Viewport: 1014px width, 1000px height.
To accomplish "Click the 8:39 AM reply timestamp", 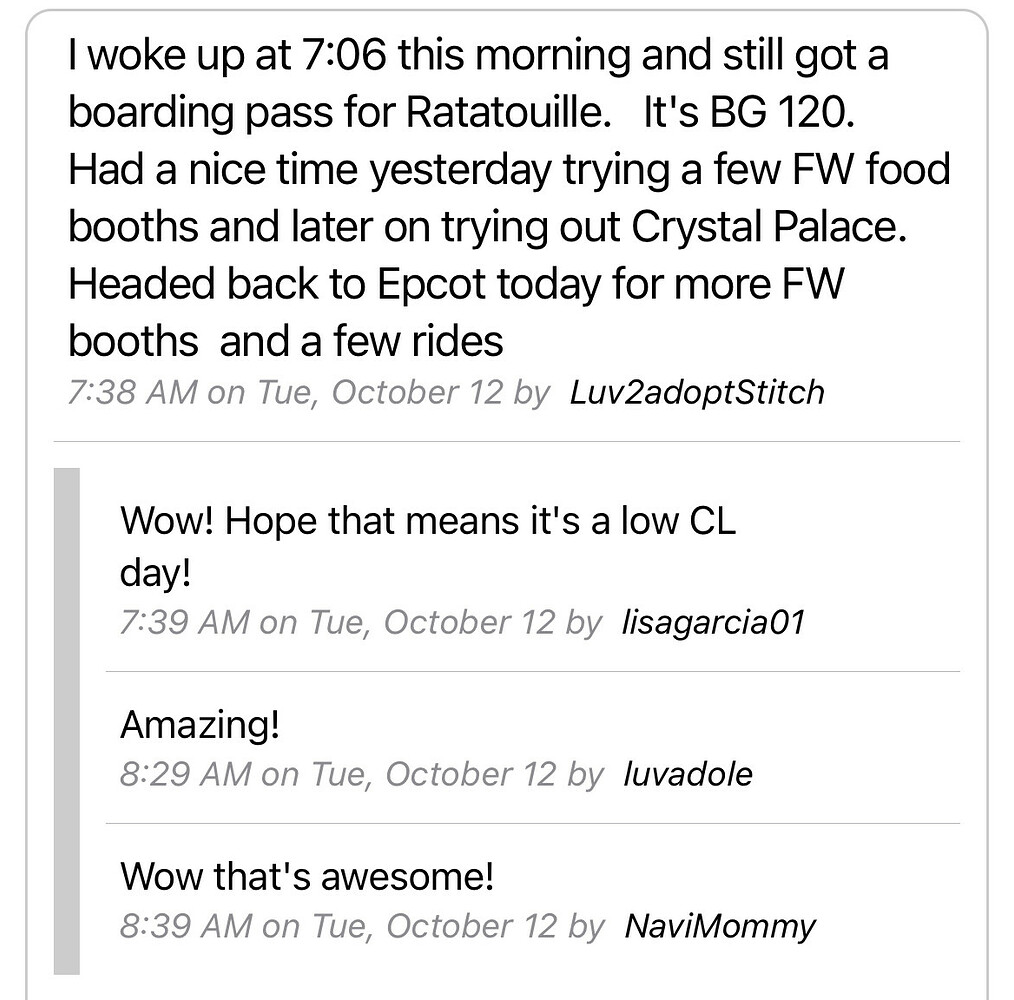I will click(x=360, y=926).
